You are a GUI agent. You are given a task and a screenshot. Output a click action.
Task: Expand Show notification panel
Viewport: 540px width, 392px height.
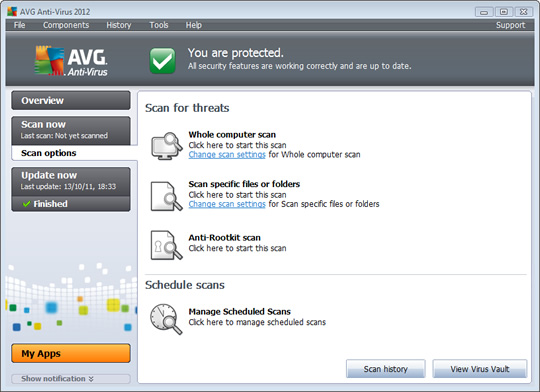coord(71,379)
